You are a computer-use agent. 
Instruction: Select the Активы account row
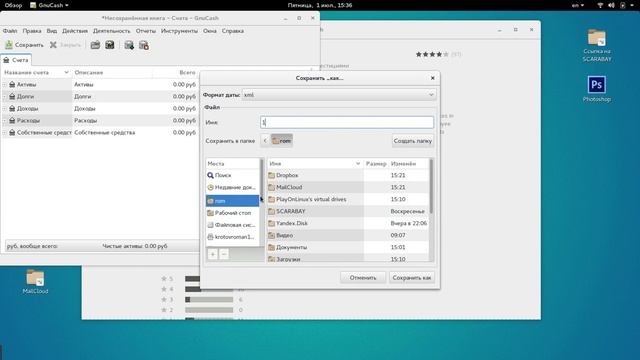100,84
